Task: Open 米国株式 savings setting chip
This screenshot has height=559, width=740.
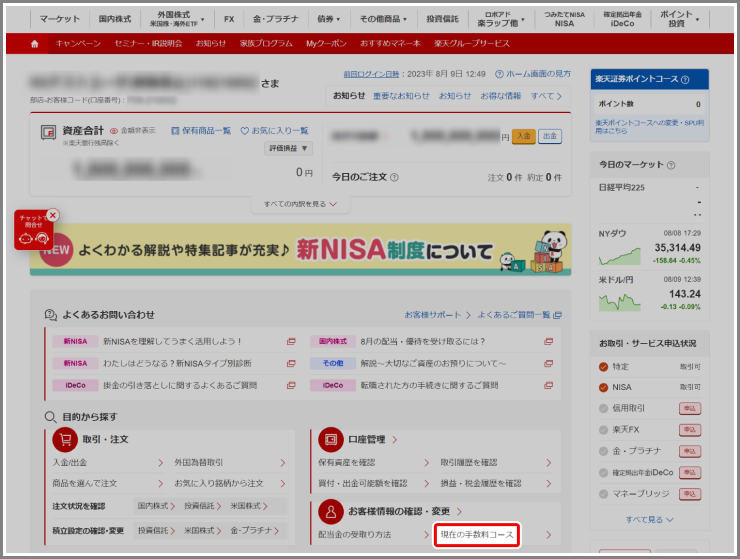Action: (x=202, y=531)
